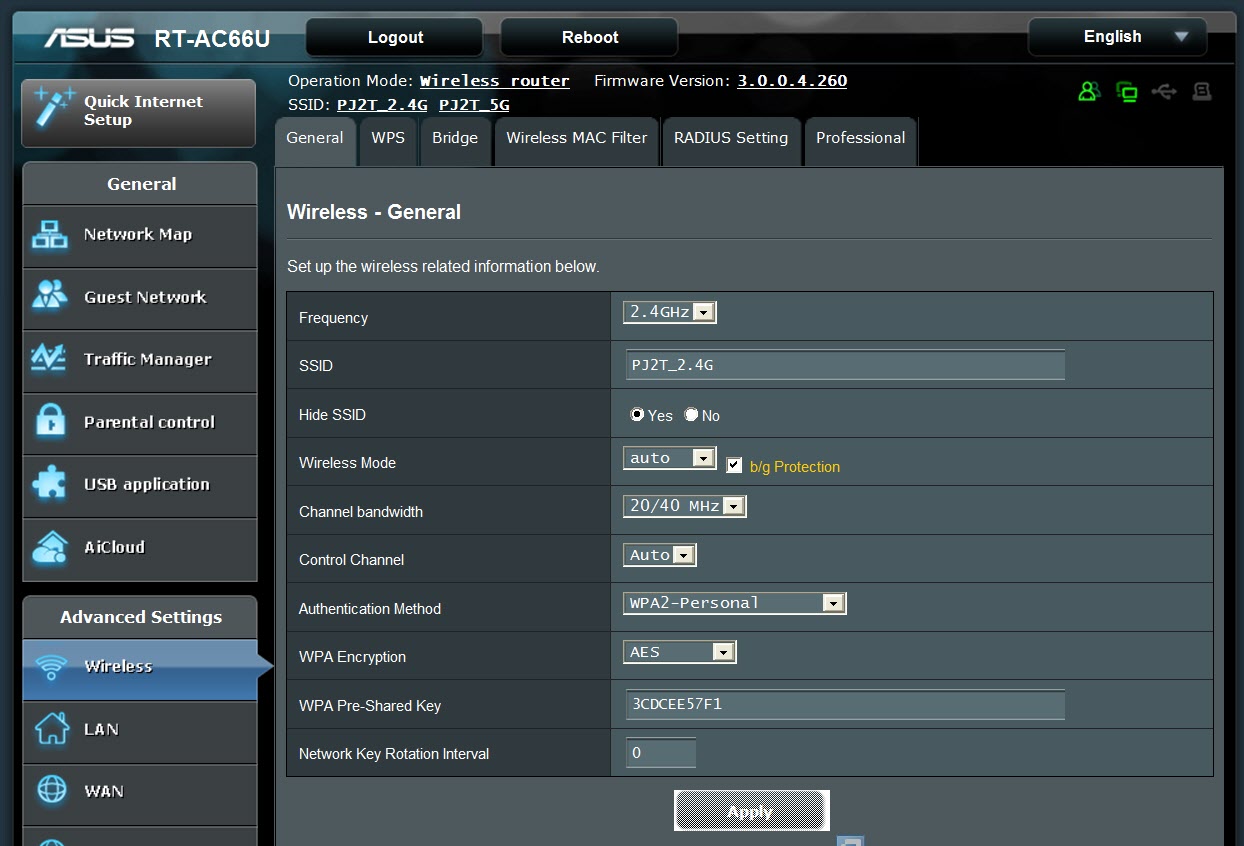Image resolution: width=1244 pixels, height=846 pixels.
Task: Open the Channel bandwidth 20/40 MHz dropdown
Action: point(684,506)
